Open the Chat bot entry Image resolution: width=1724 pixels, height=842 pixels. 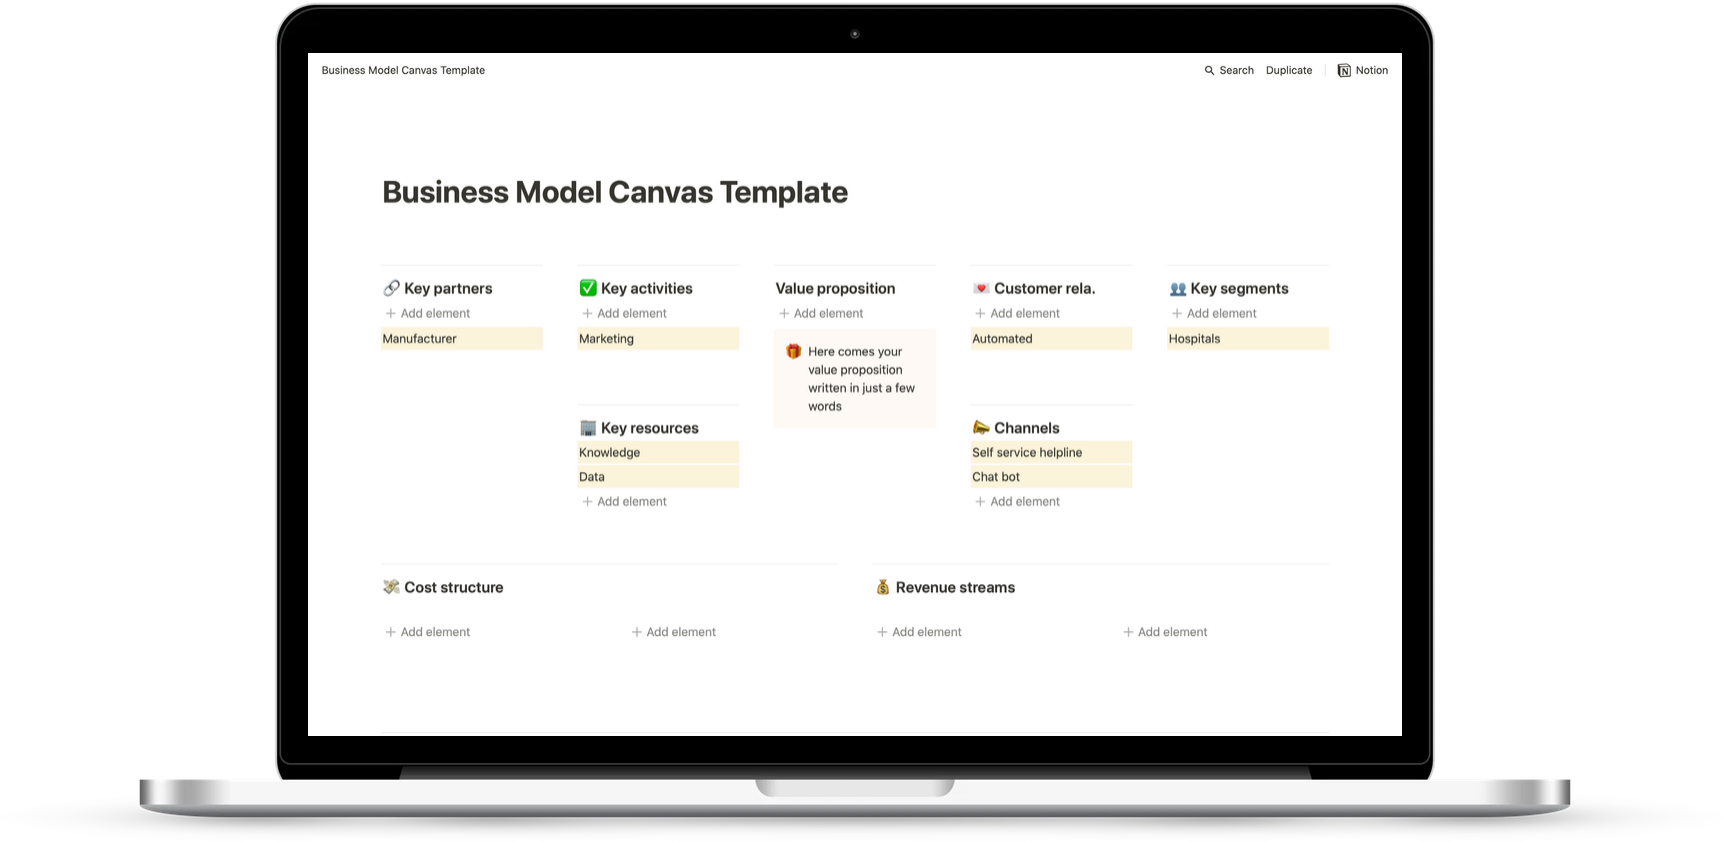[x=996, y=477]
